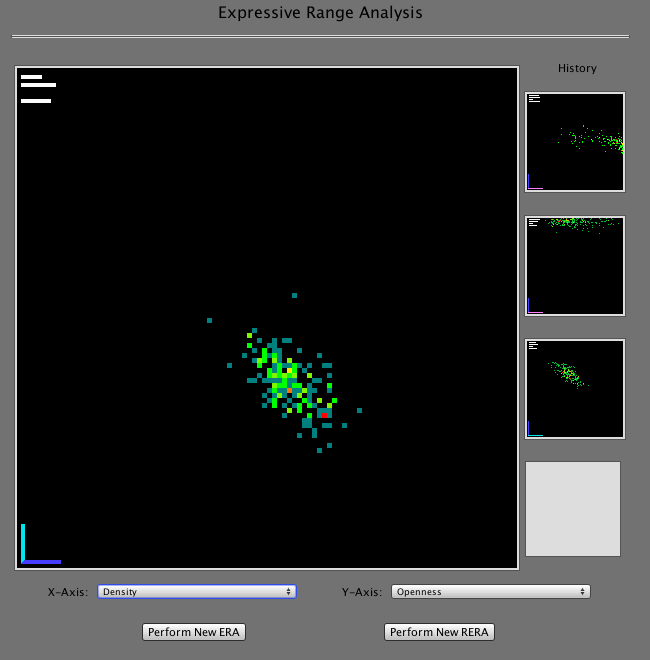This screenshot has width=650, height=660.
Task: Open the X-Axis Density dropdown
Action: tap(197, 591)
